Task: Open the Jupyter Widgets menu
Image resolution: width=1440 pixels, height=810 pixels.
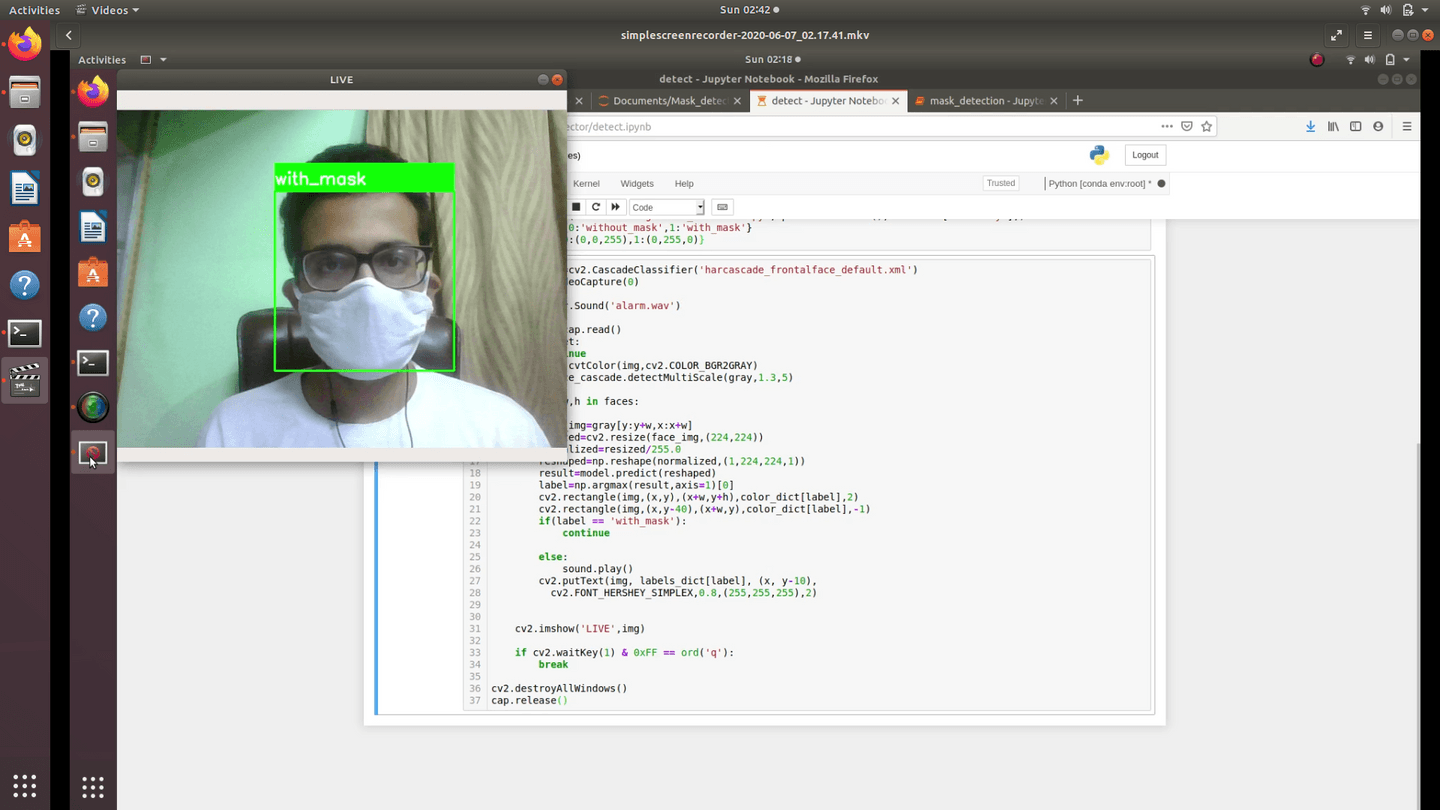Action: tap(637, 184)
